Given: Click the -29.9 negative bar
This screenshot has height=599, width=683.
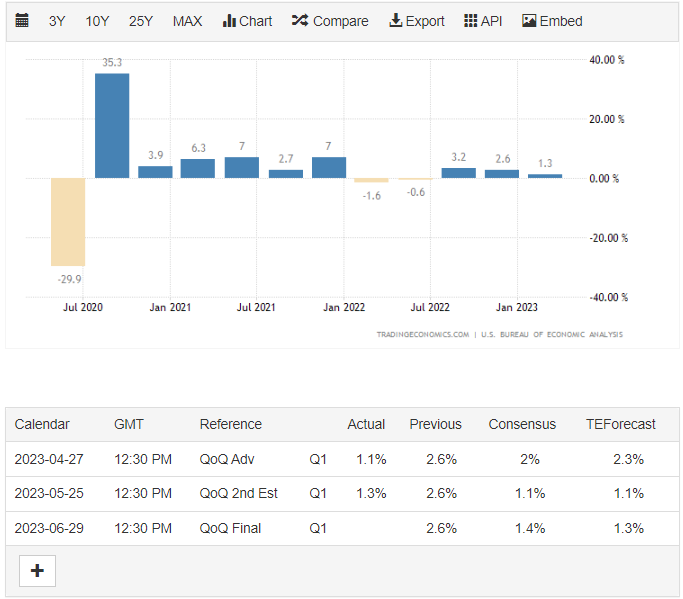Looking at the screenshot, I should (68, 221).
